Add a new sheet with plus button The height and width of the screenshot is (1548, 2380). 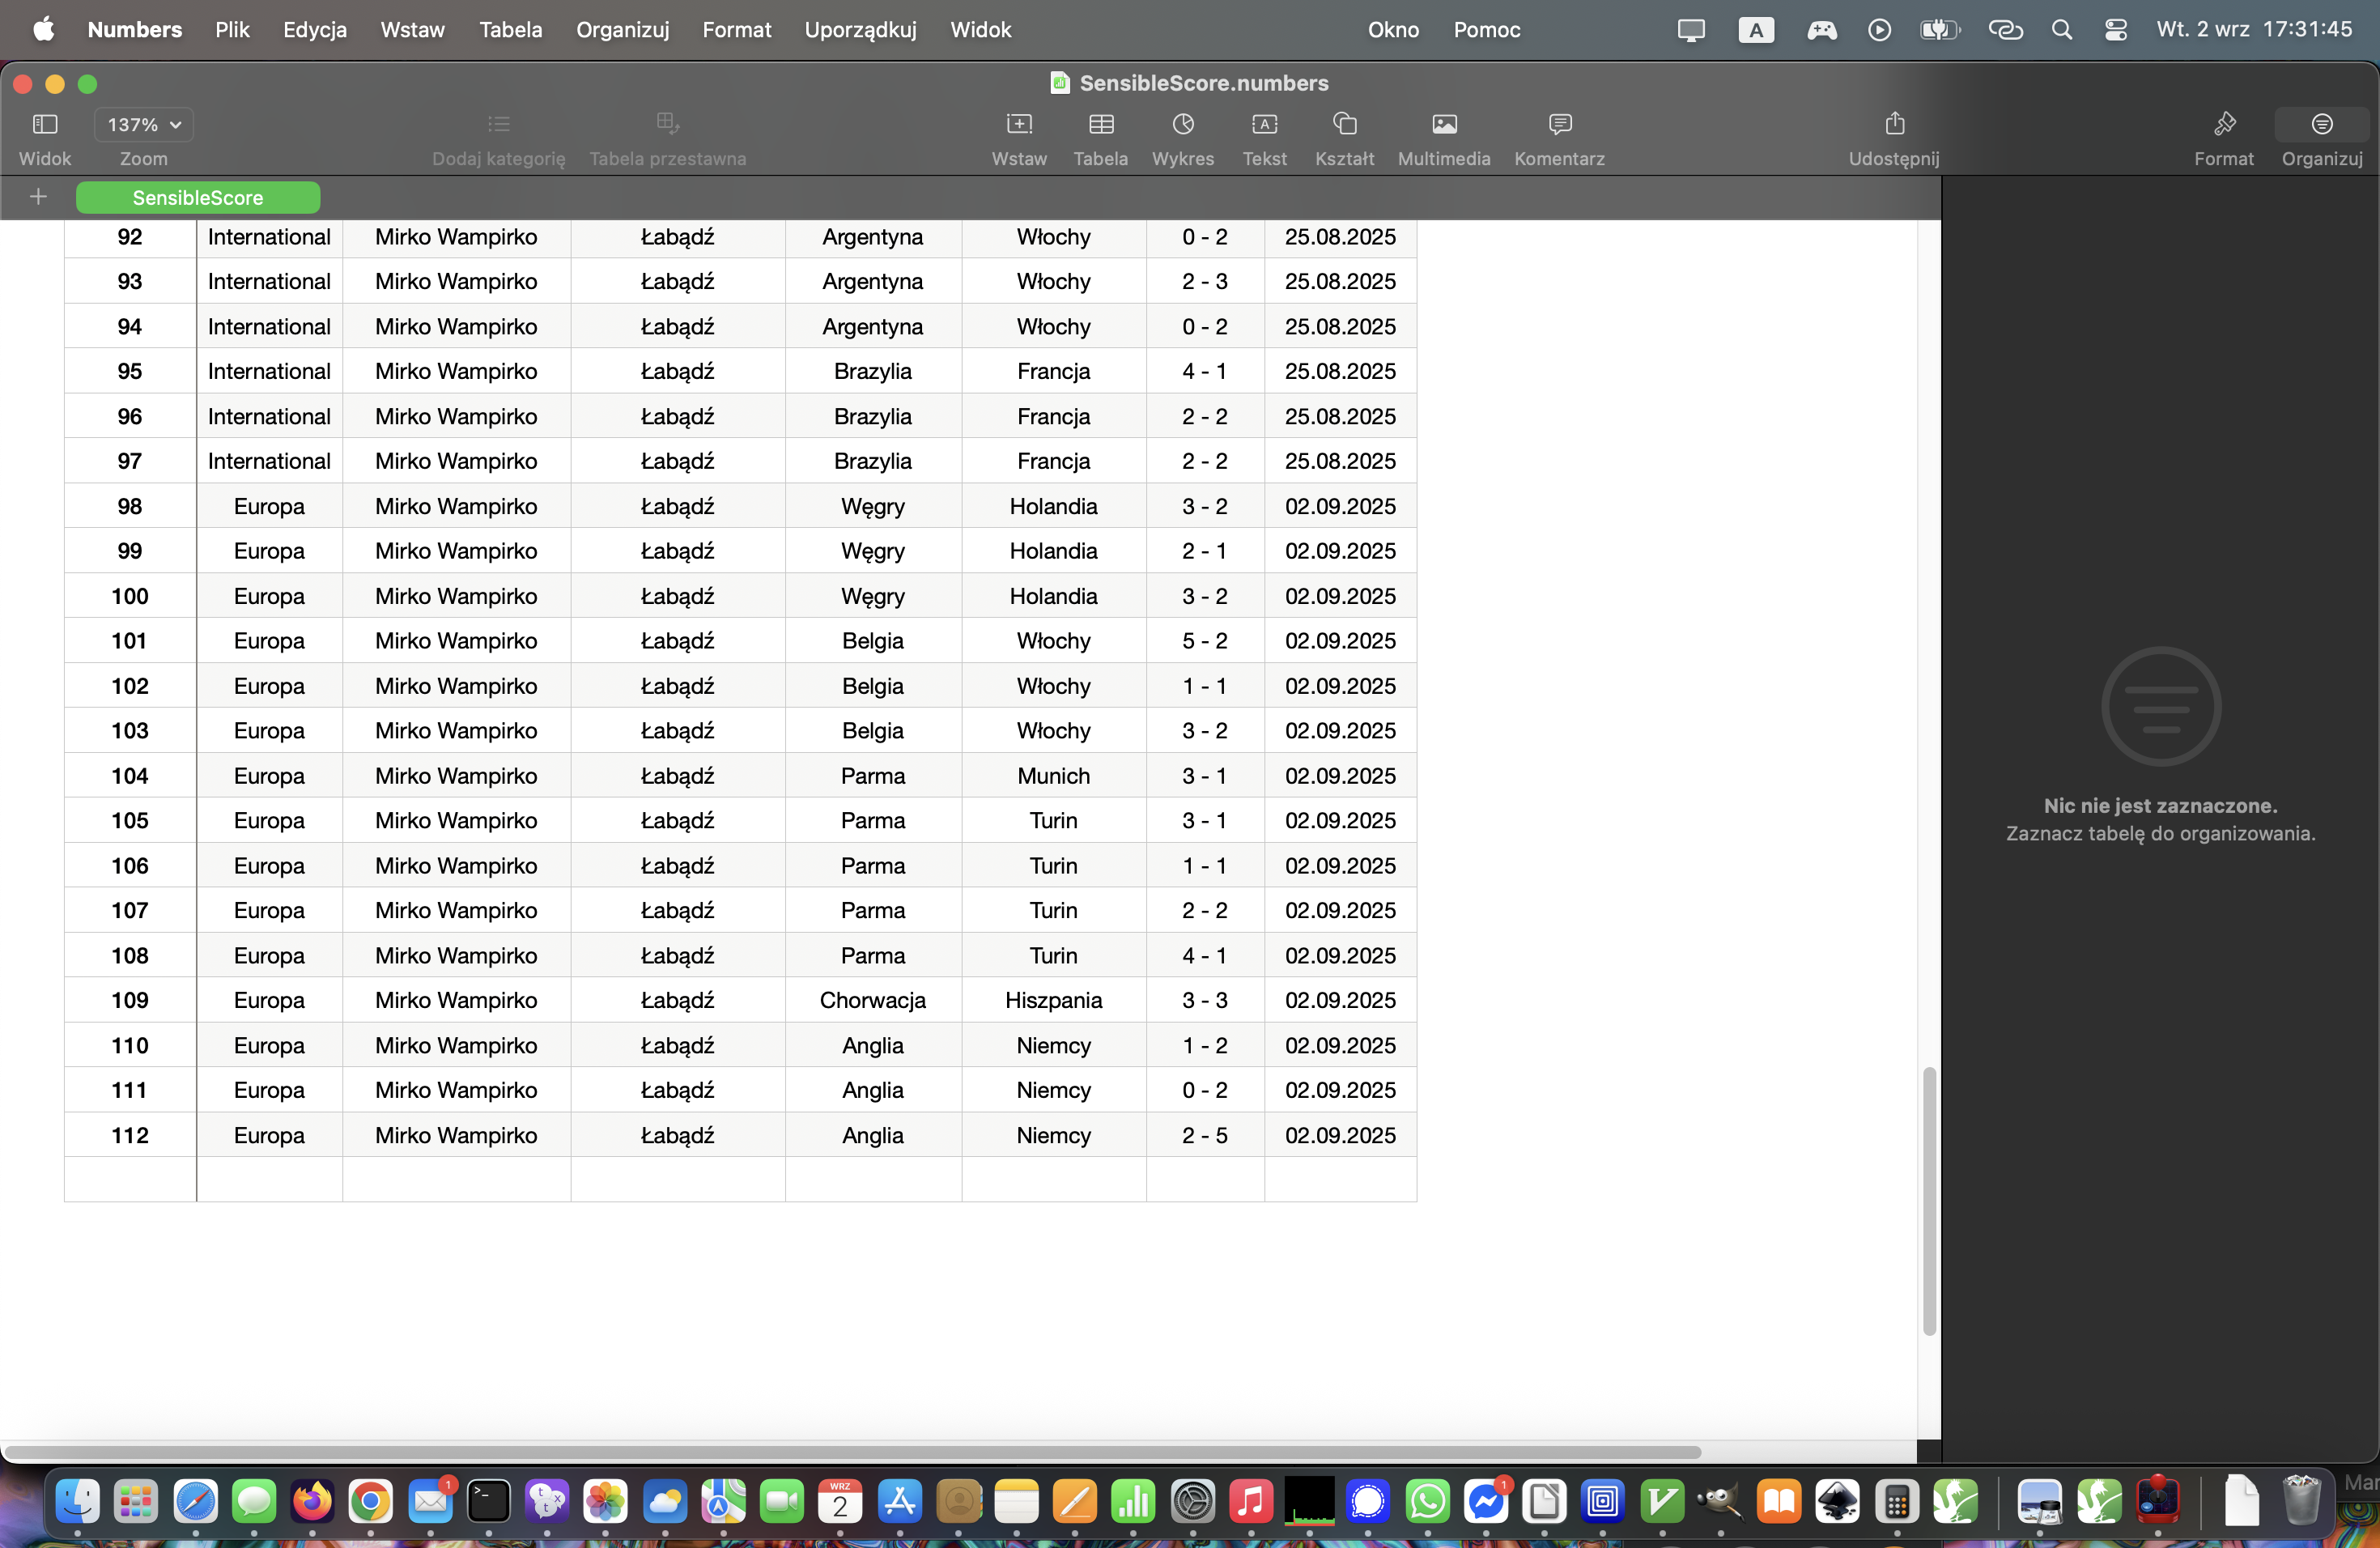pos(38,197)
